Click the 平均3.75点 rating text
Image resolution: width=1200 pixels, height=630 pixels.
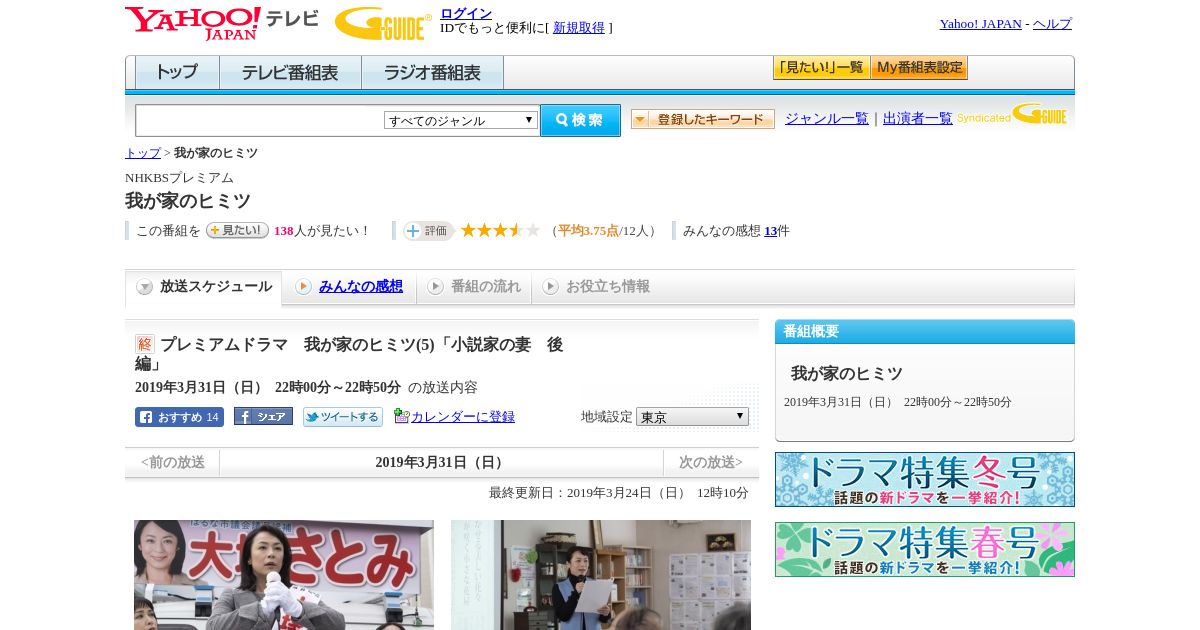coord(588,231)
